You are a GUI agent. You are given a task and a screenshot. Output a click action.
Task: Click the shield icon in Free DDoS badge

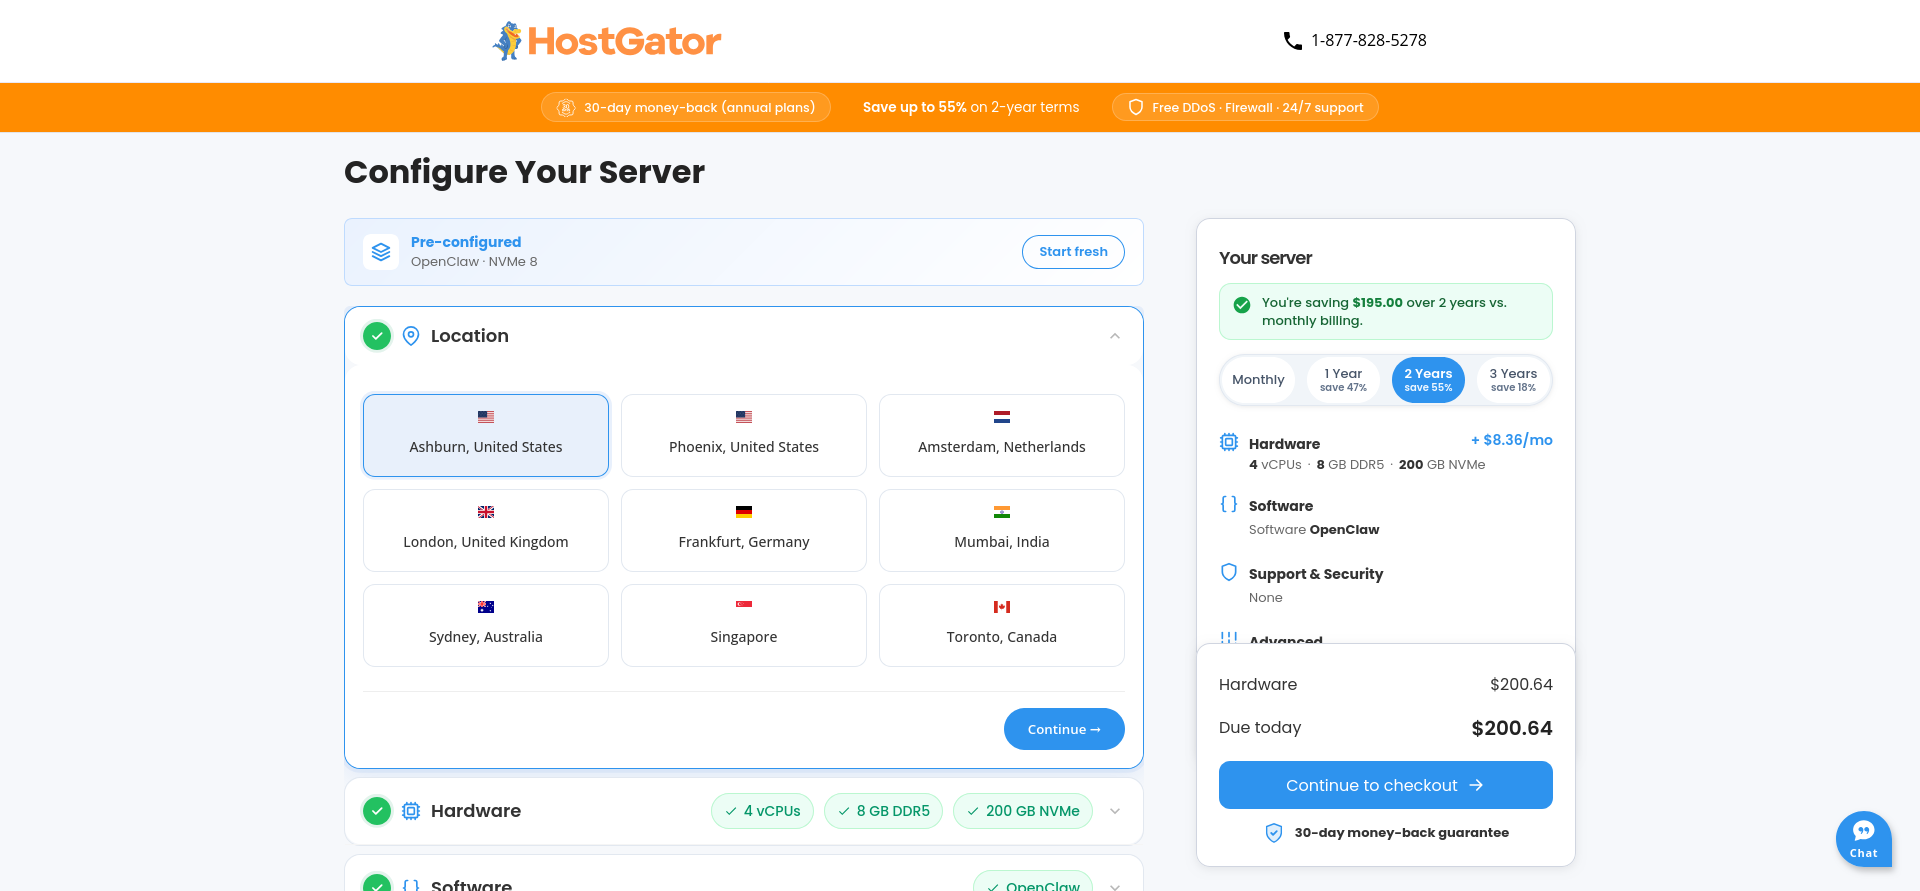pos(1136,108)
